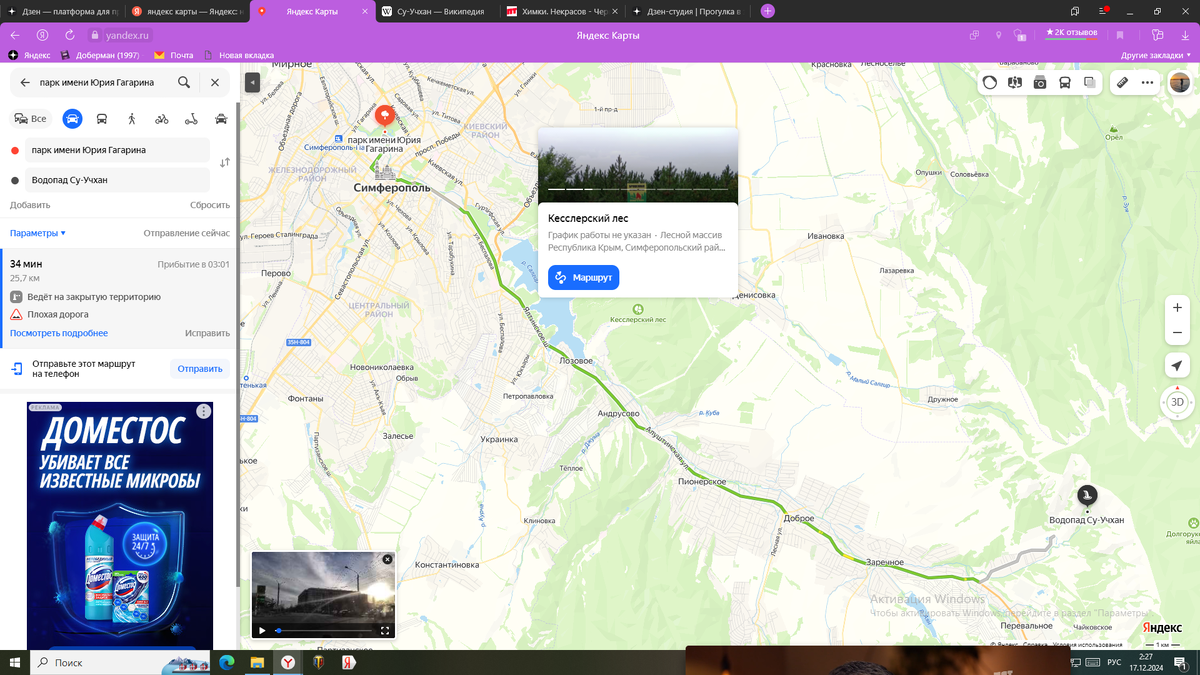Click the Водопад Су-Учхан map marker
The image size is (1200, 675).
click(1087, 495)
